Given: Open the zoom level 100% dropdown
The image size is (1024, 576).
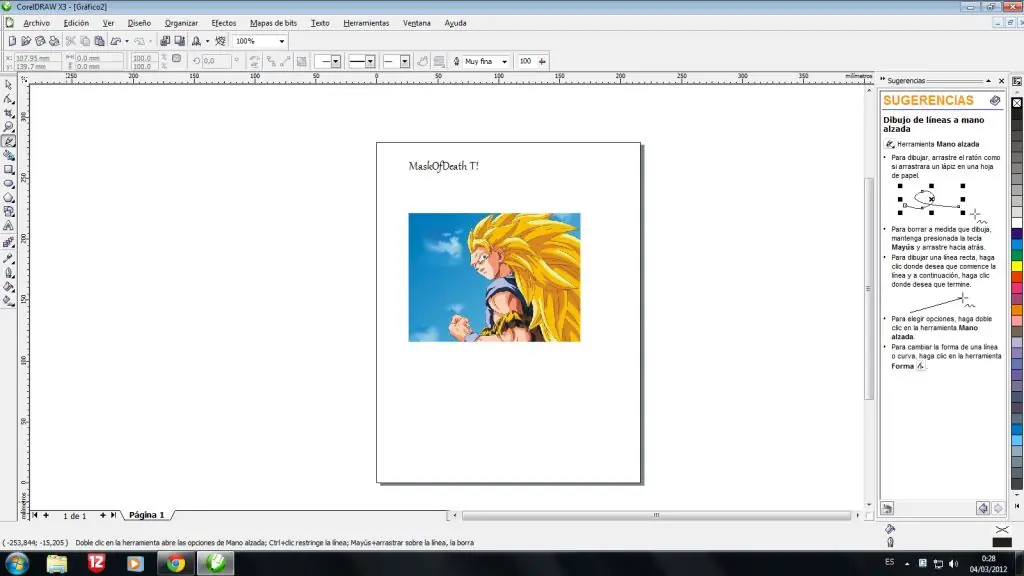Looking at the screenshot, I should pos(281,41).
